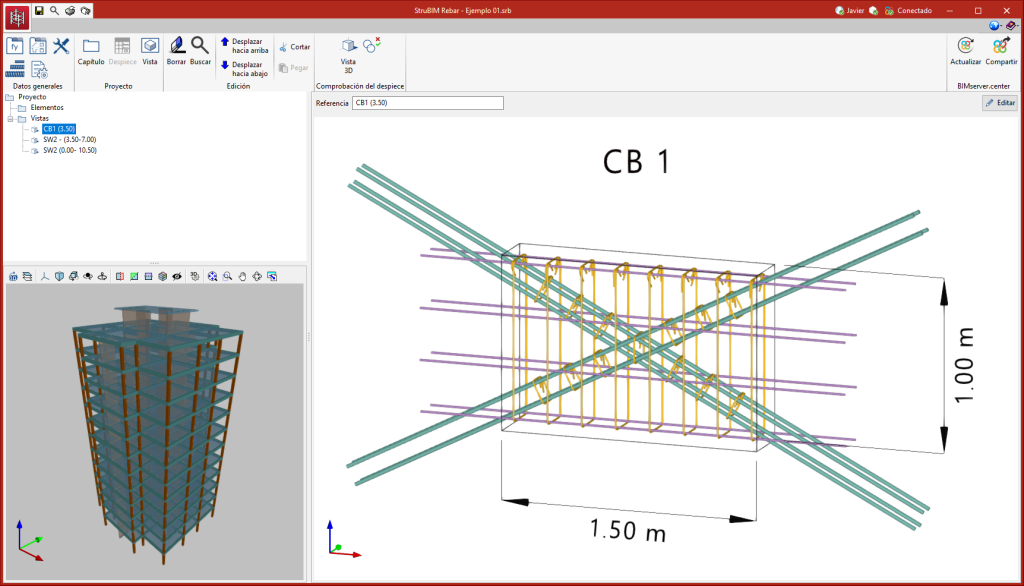Select the zoom window magnifier tool
Viewport: 1024px width, 586px height.
(227, 276)
